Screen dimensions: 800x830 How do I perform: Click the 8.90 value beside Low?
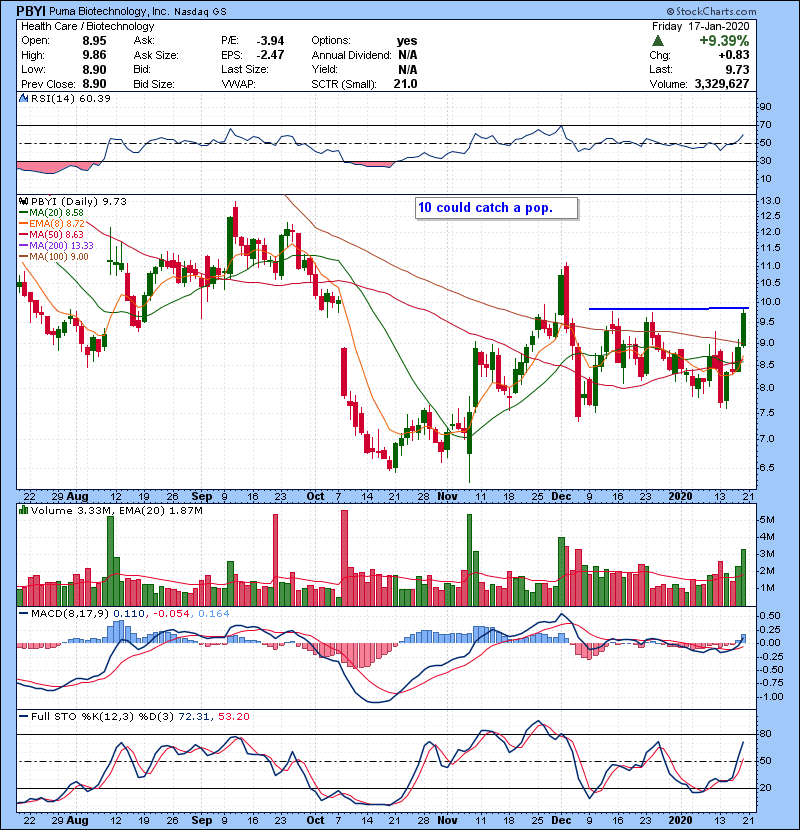point(94,69)
